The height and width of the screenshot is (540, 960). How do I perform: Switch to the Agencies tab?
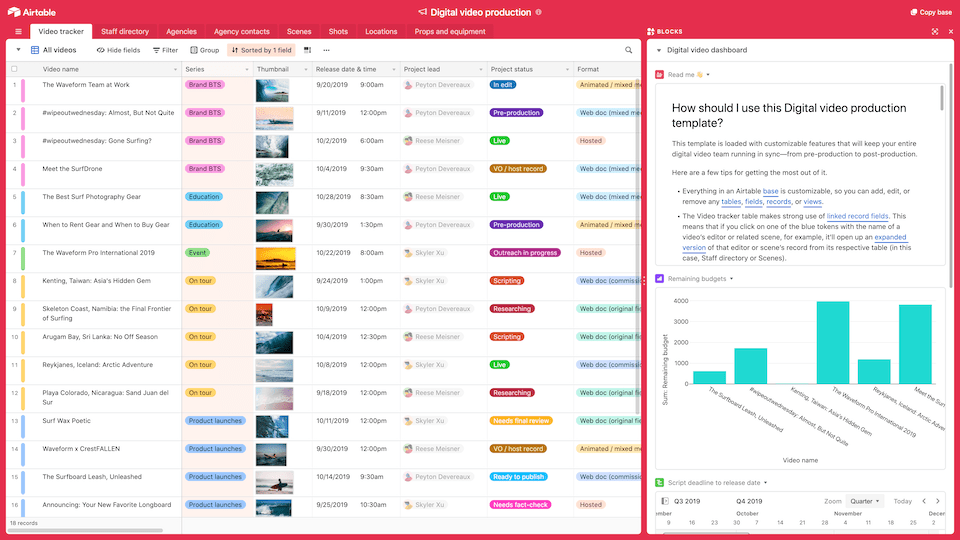(x=181, y=31)
